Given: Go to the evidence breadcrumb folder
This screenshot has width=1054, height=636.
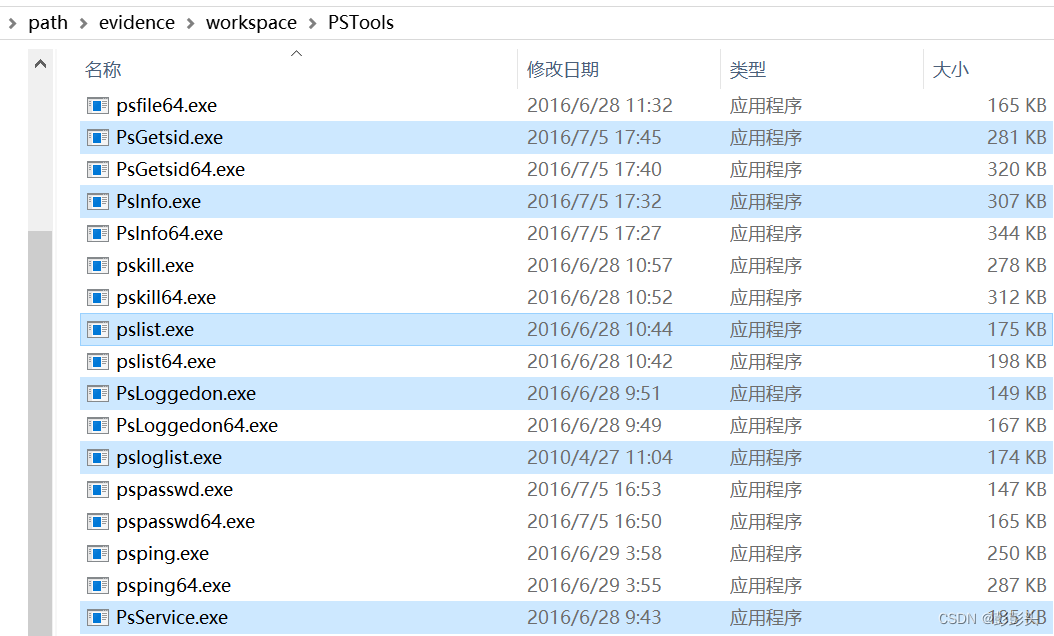Looking at the screenshot, I should tap(136, 23).
